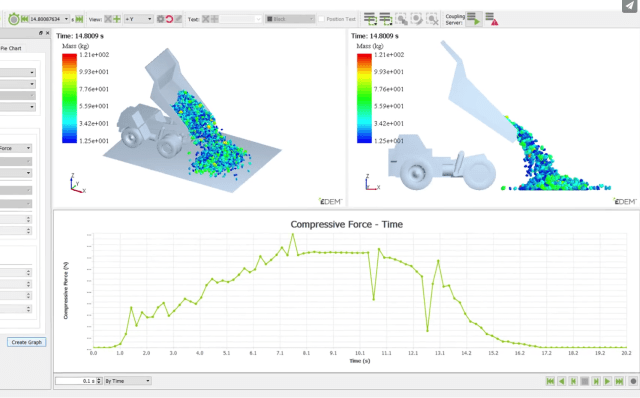Click the Time (s) x-axis label
The image size is (640, 398).
click(x=360, y=361)
